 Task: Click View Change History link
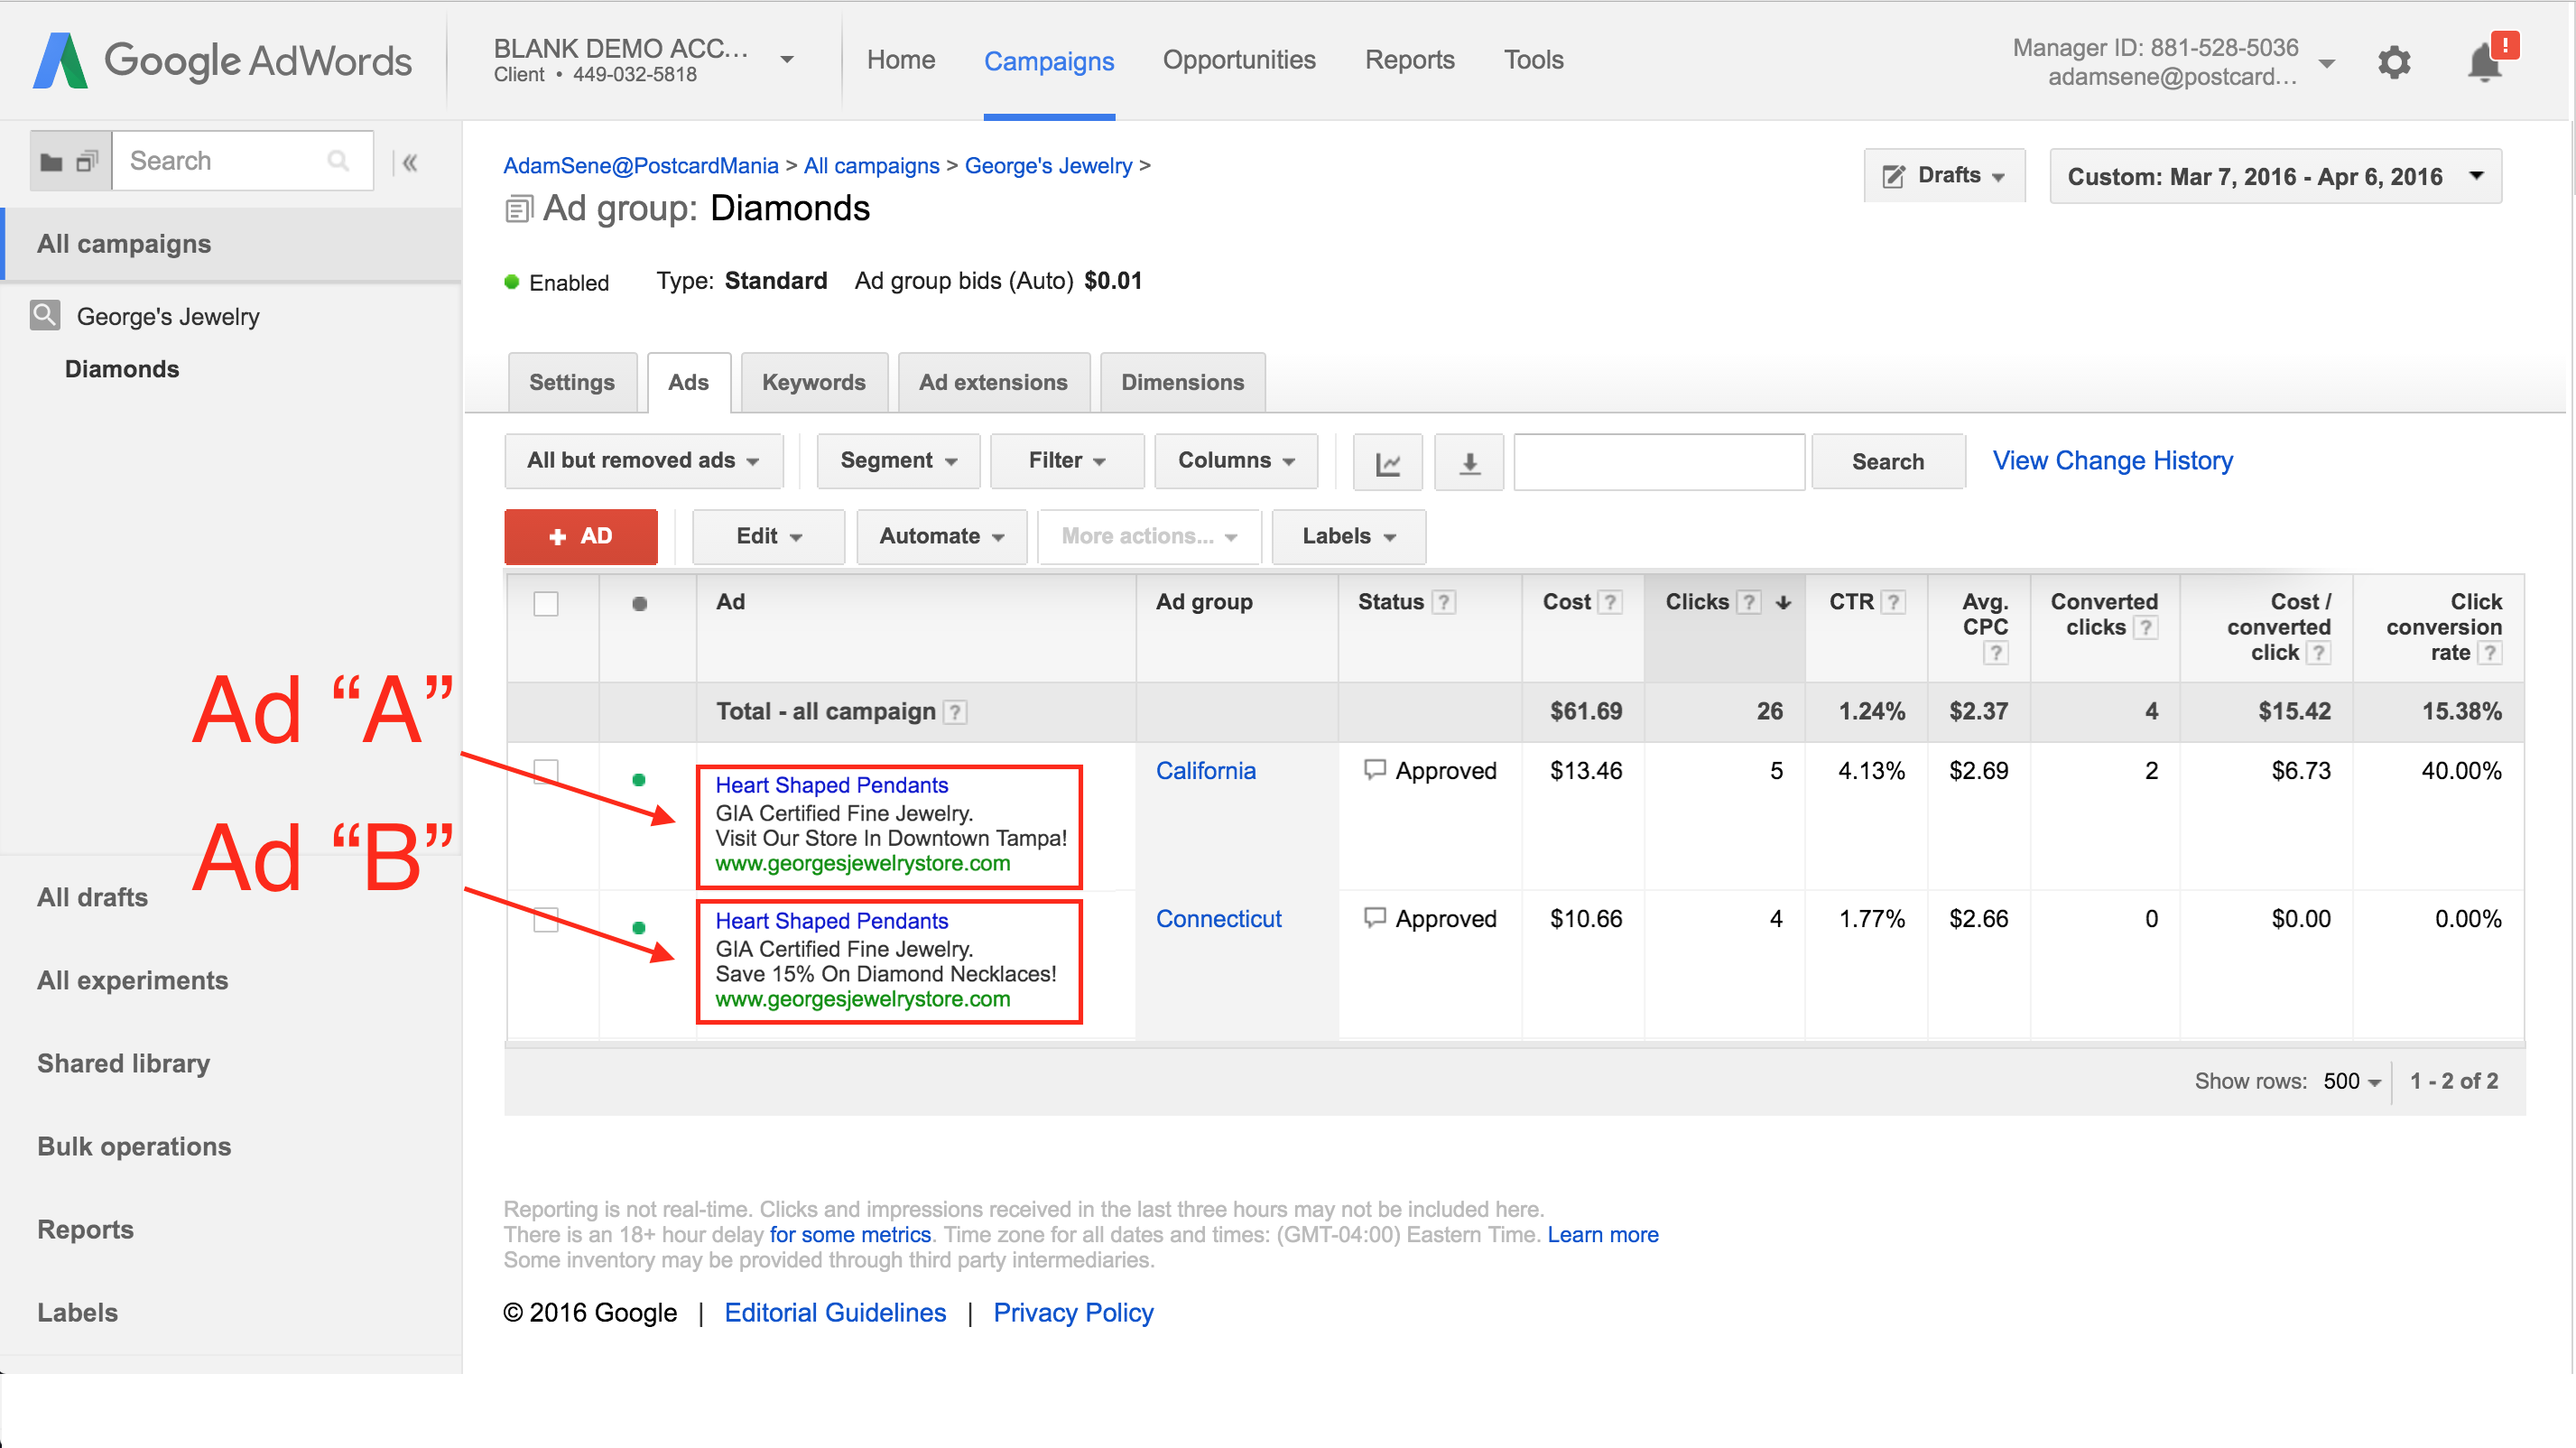2112,460
